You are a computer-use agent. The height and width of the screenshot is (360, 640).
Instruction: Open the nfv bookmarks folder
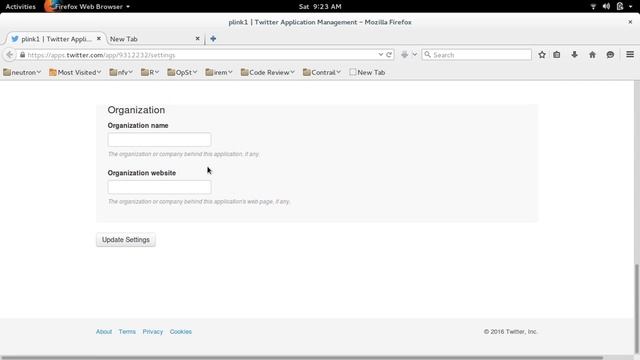pos(121,72)
